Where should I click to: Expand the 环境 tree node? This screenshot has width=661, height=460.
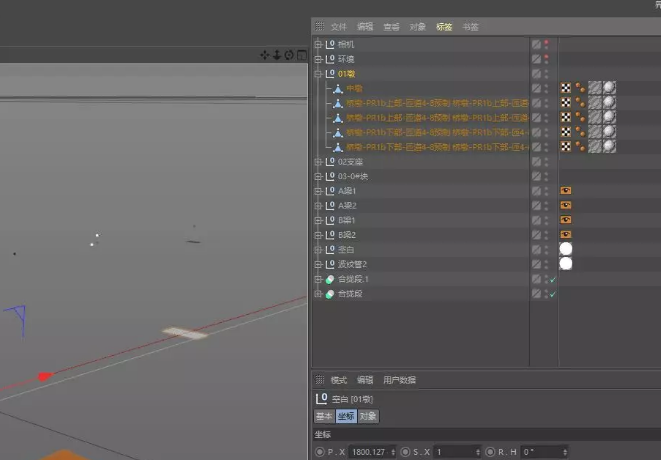tap(318, 59)
